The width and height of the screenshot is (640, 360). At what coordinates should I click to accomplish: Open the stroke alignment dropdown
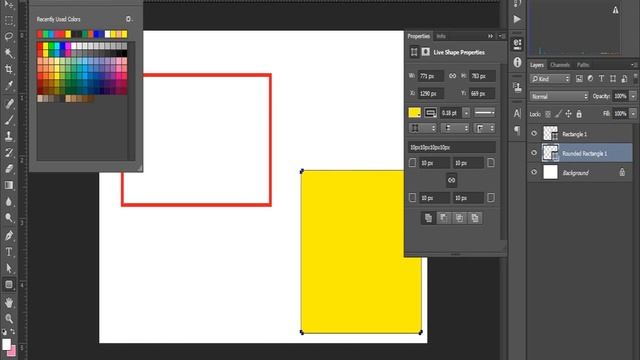click(422, 128)
